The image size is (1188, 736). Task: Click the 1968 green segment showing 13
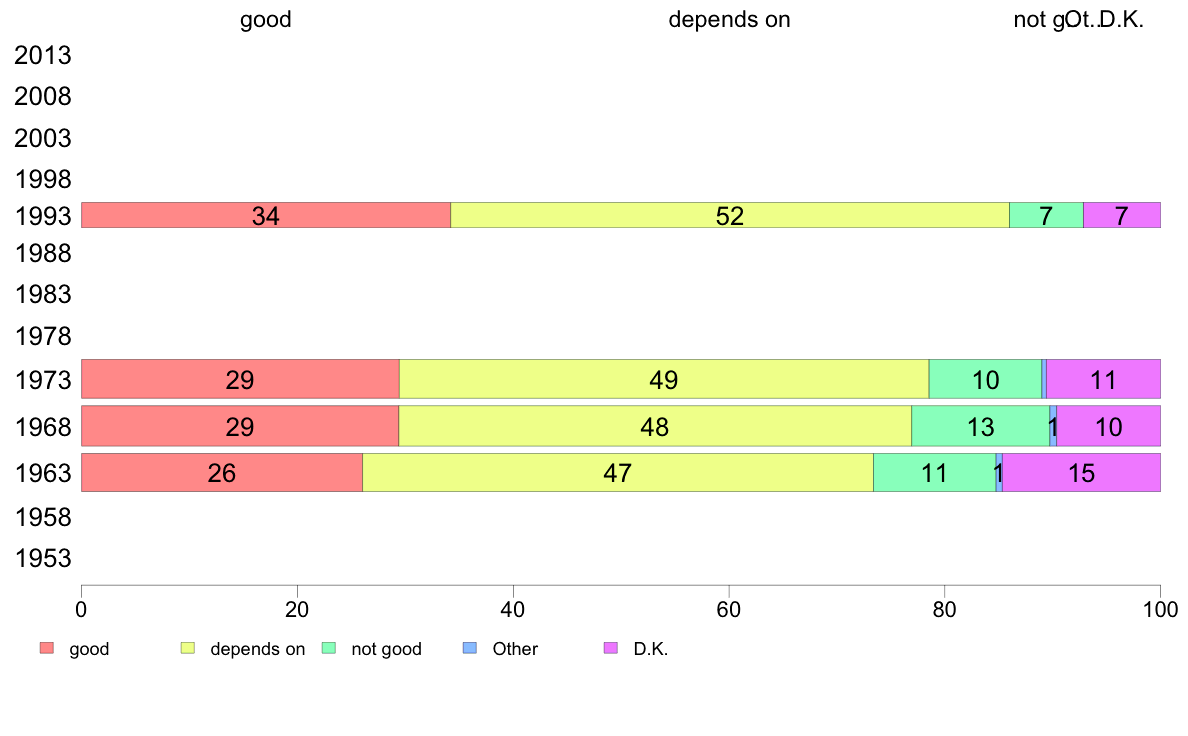(x=980, y=426)
